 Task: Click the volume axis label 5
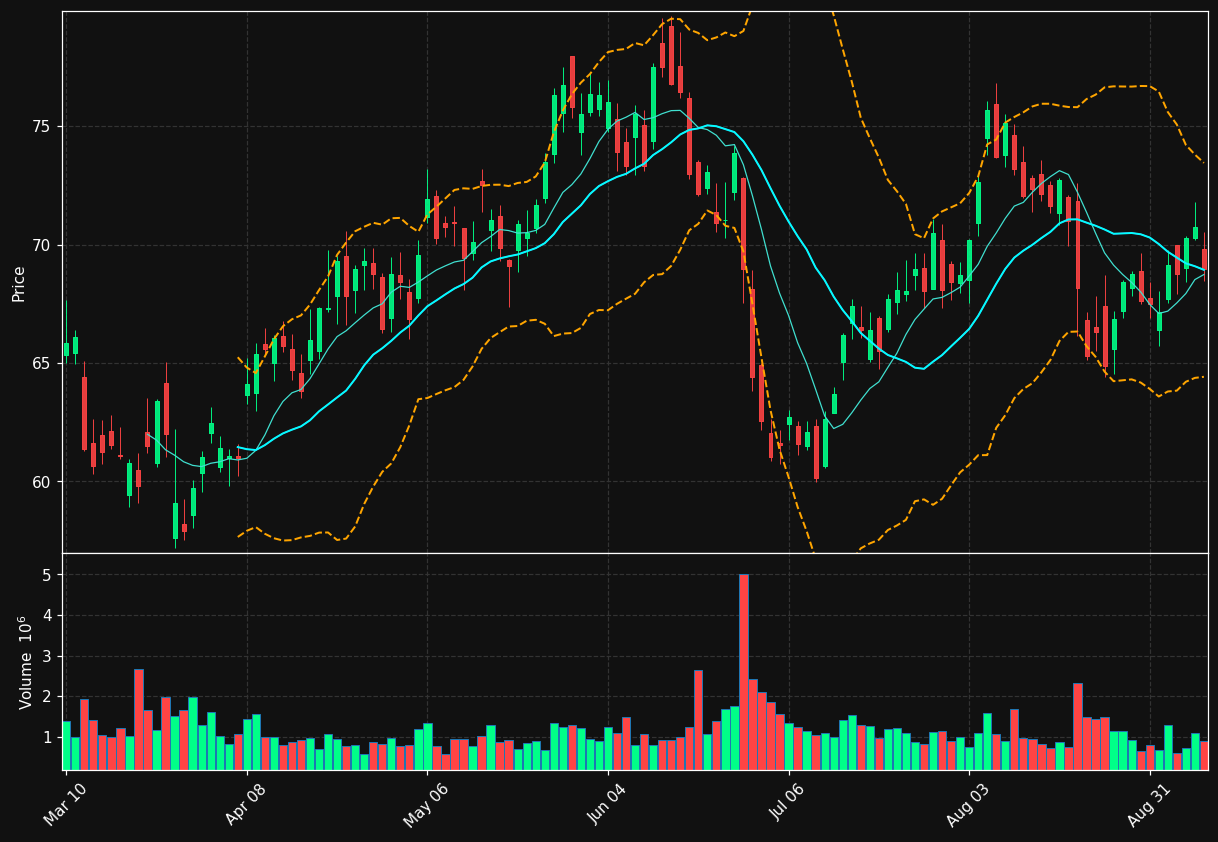[47, 575]
